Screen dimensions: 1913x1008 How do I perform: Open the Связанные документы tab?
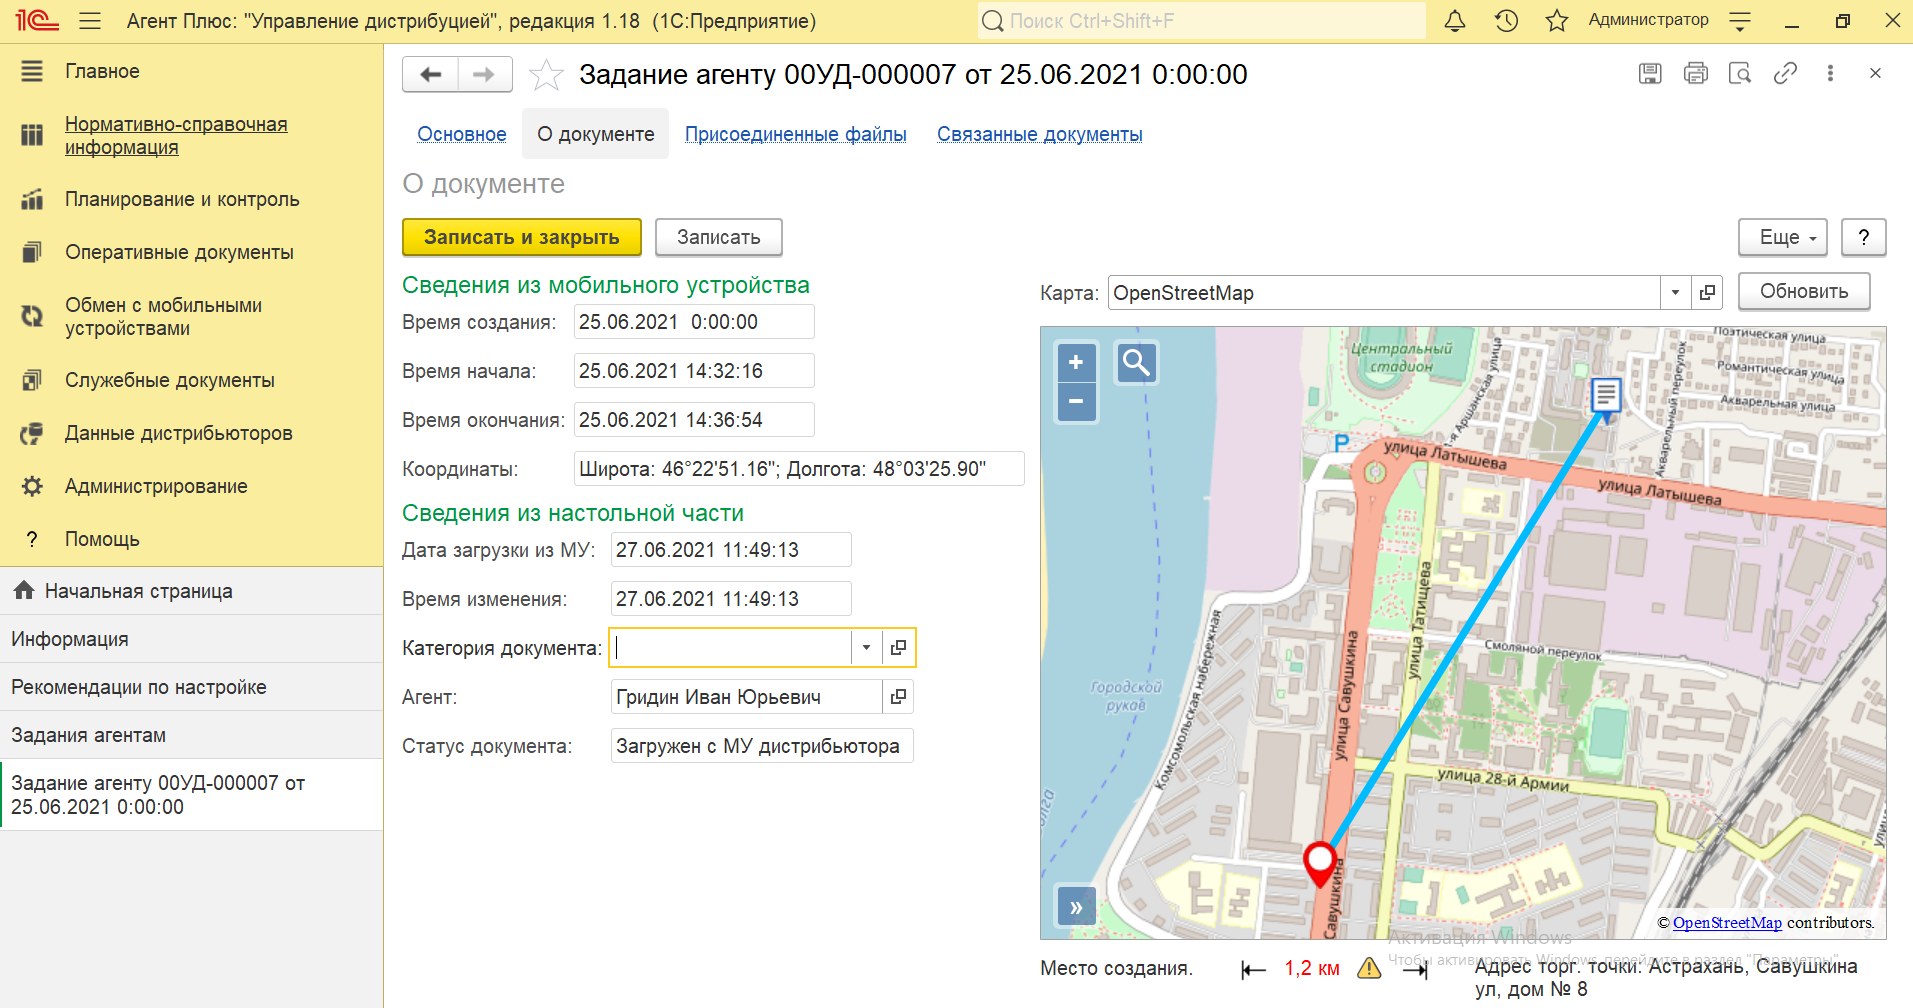click(x=1040, y=134)
